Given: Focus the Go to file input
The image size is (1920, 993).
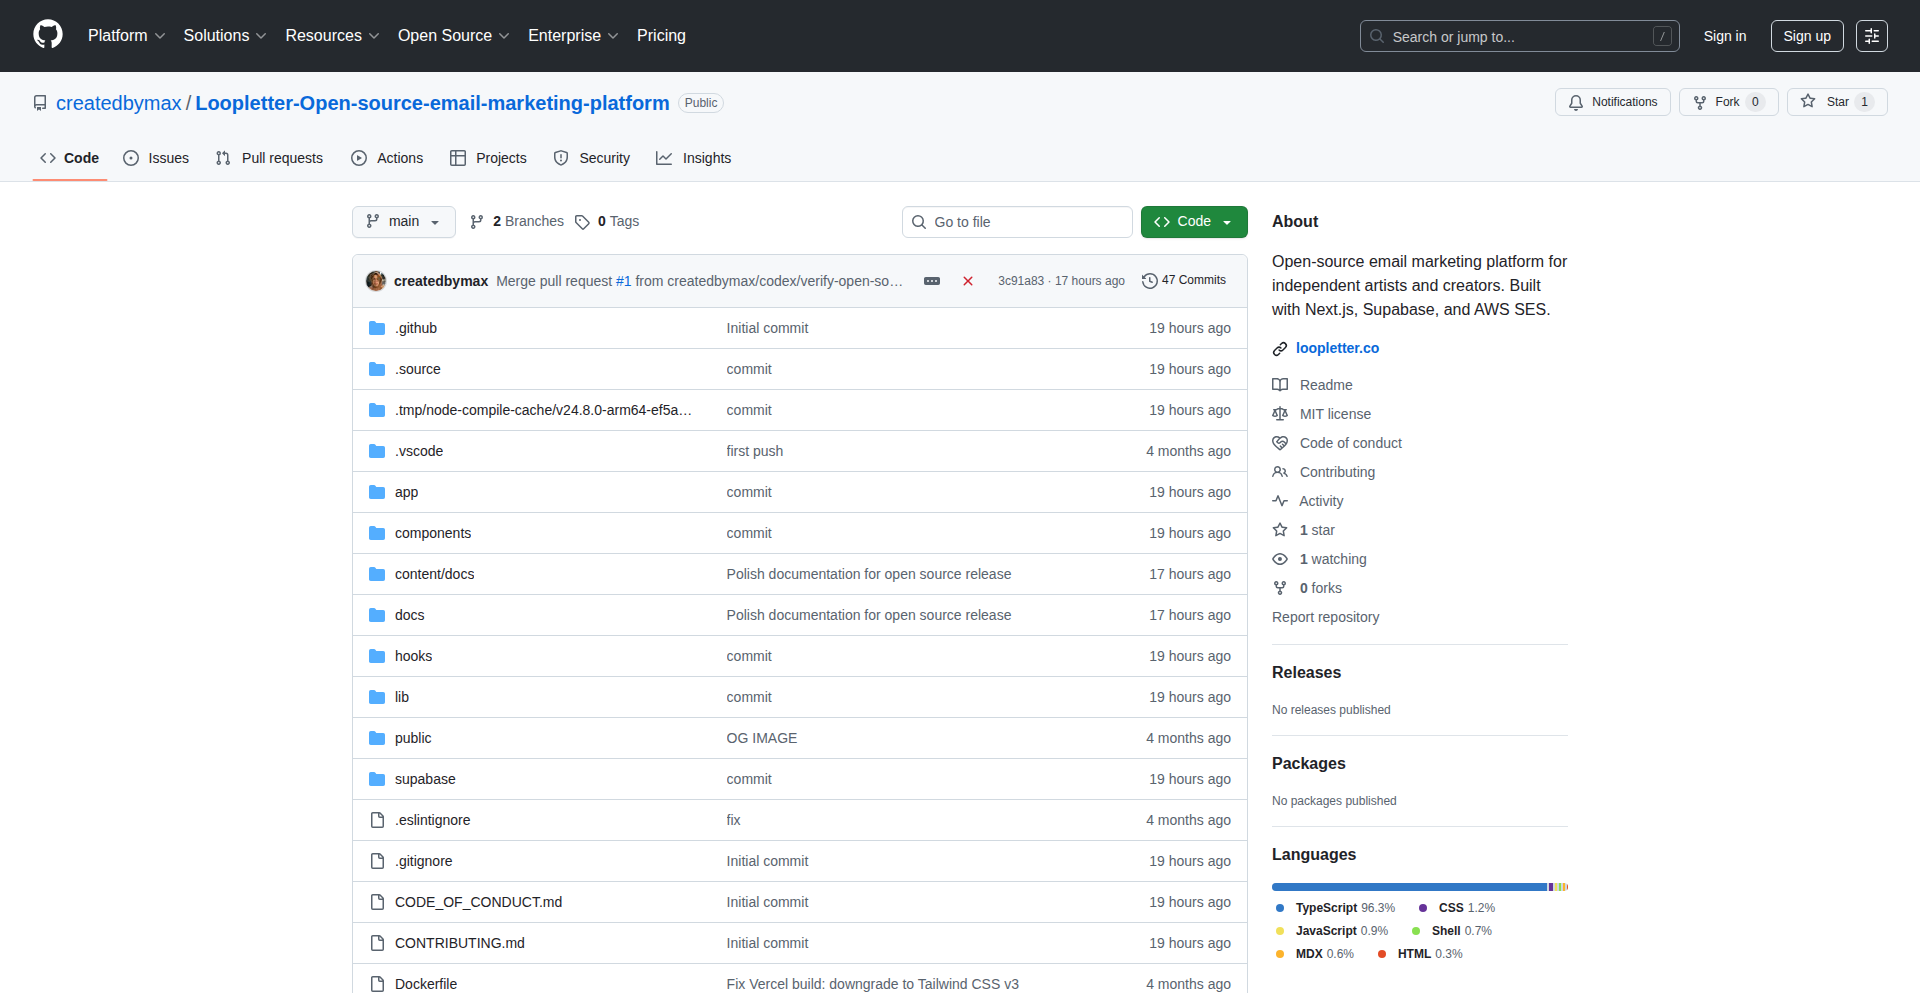Looking at the screenshot, I should coord(1017,222).
